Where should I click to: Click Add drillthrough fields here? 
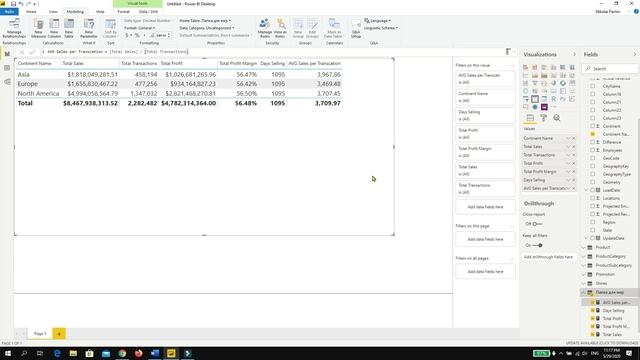pos(548,257)
